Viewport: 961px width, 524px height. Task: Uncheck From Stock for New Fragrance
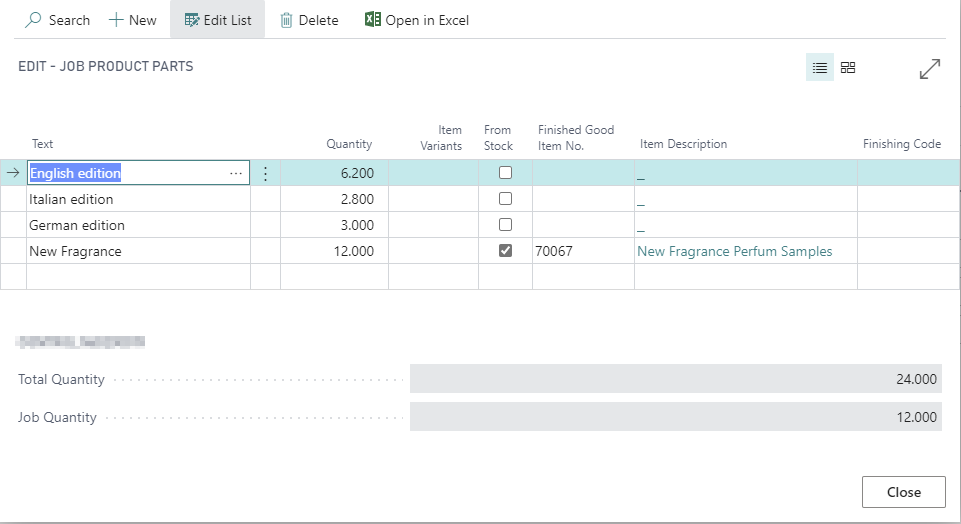[x=505, y=251]
